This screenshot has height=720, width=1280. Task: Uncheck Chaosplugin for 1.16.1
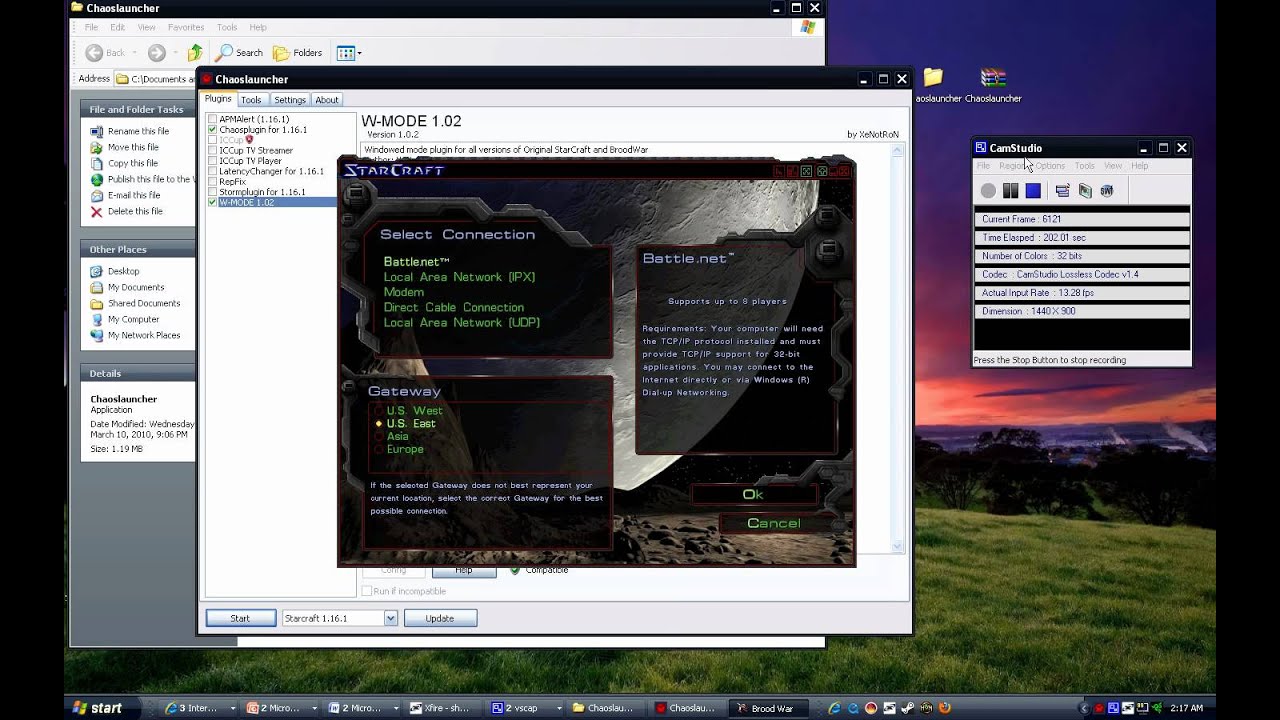click(212, 130)
